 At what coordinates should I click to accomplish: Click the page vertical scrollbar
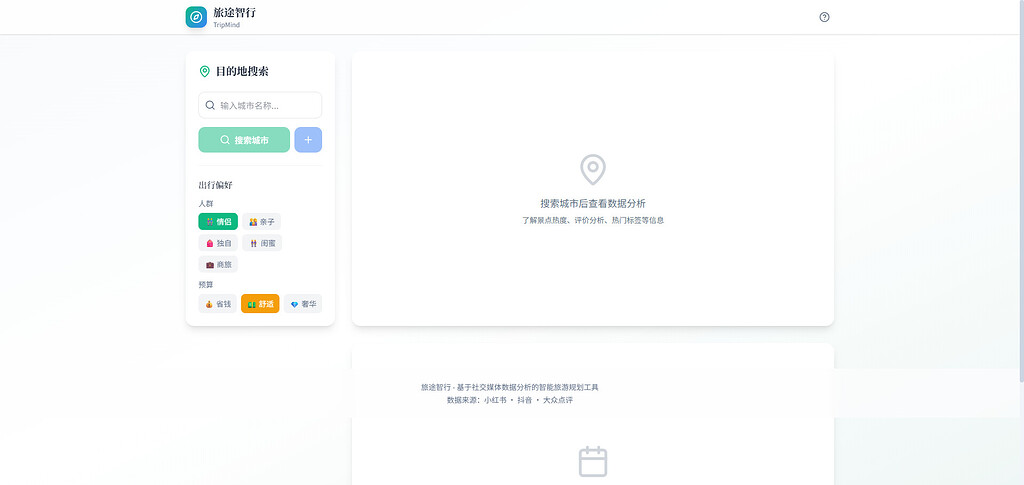click(x=1021, y=191)
